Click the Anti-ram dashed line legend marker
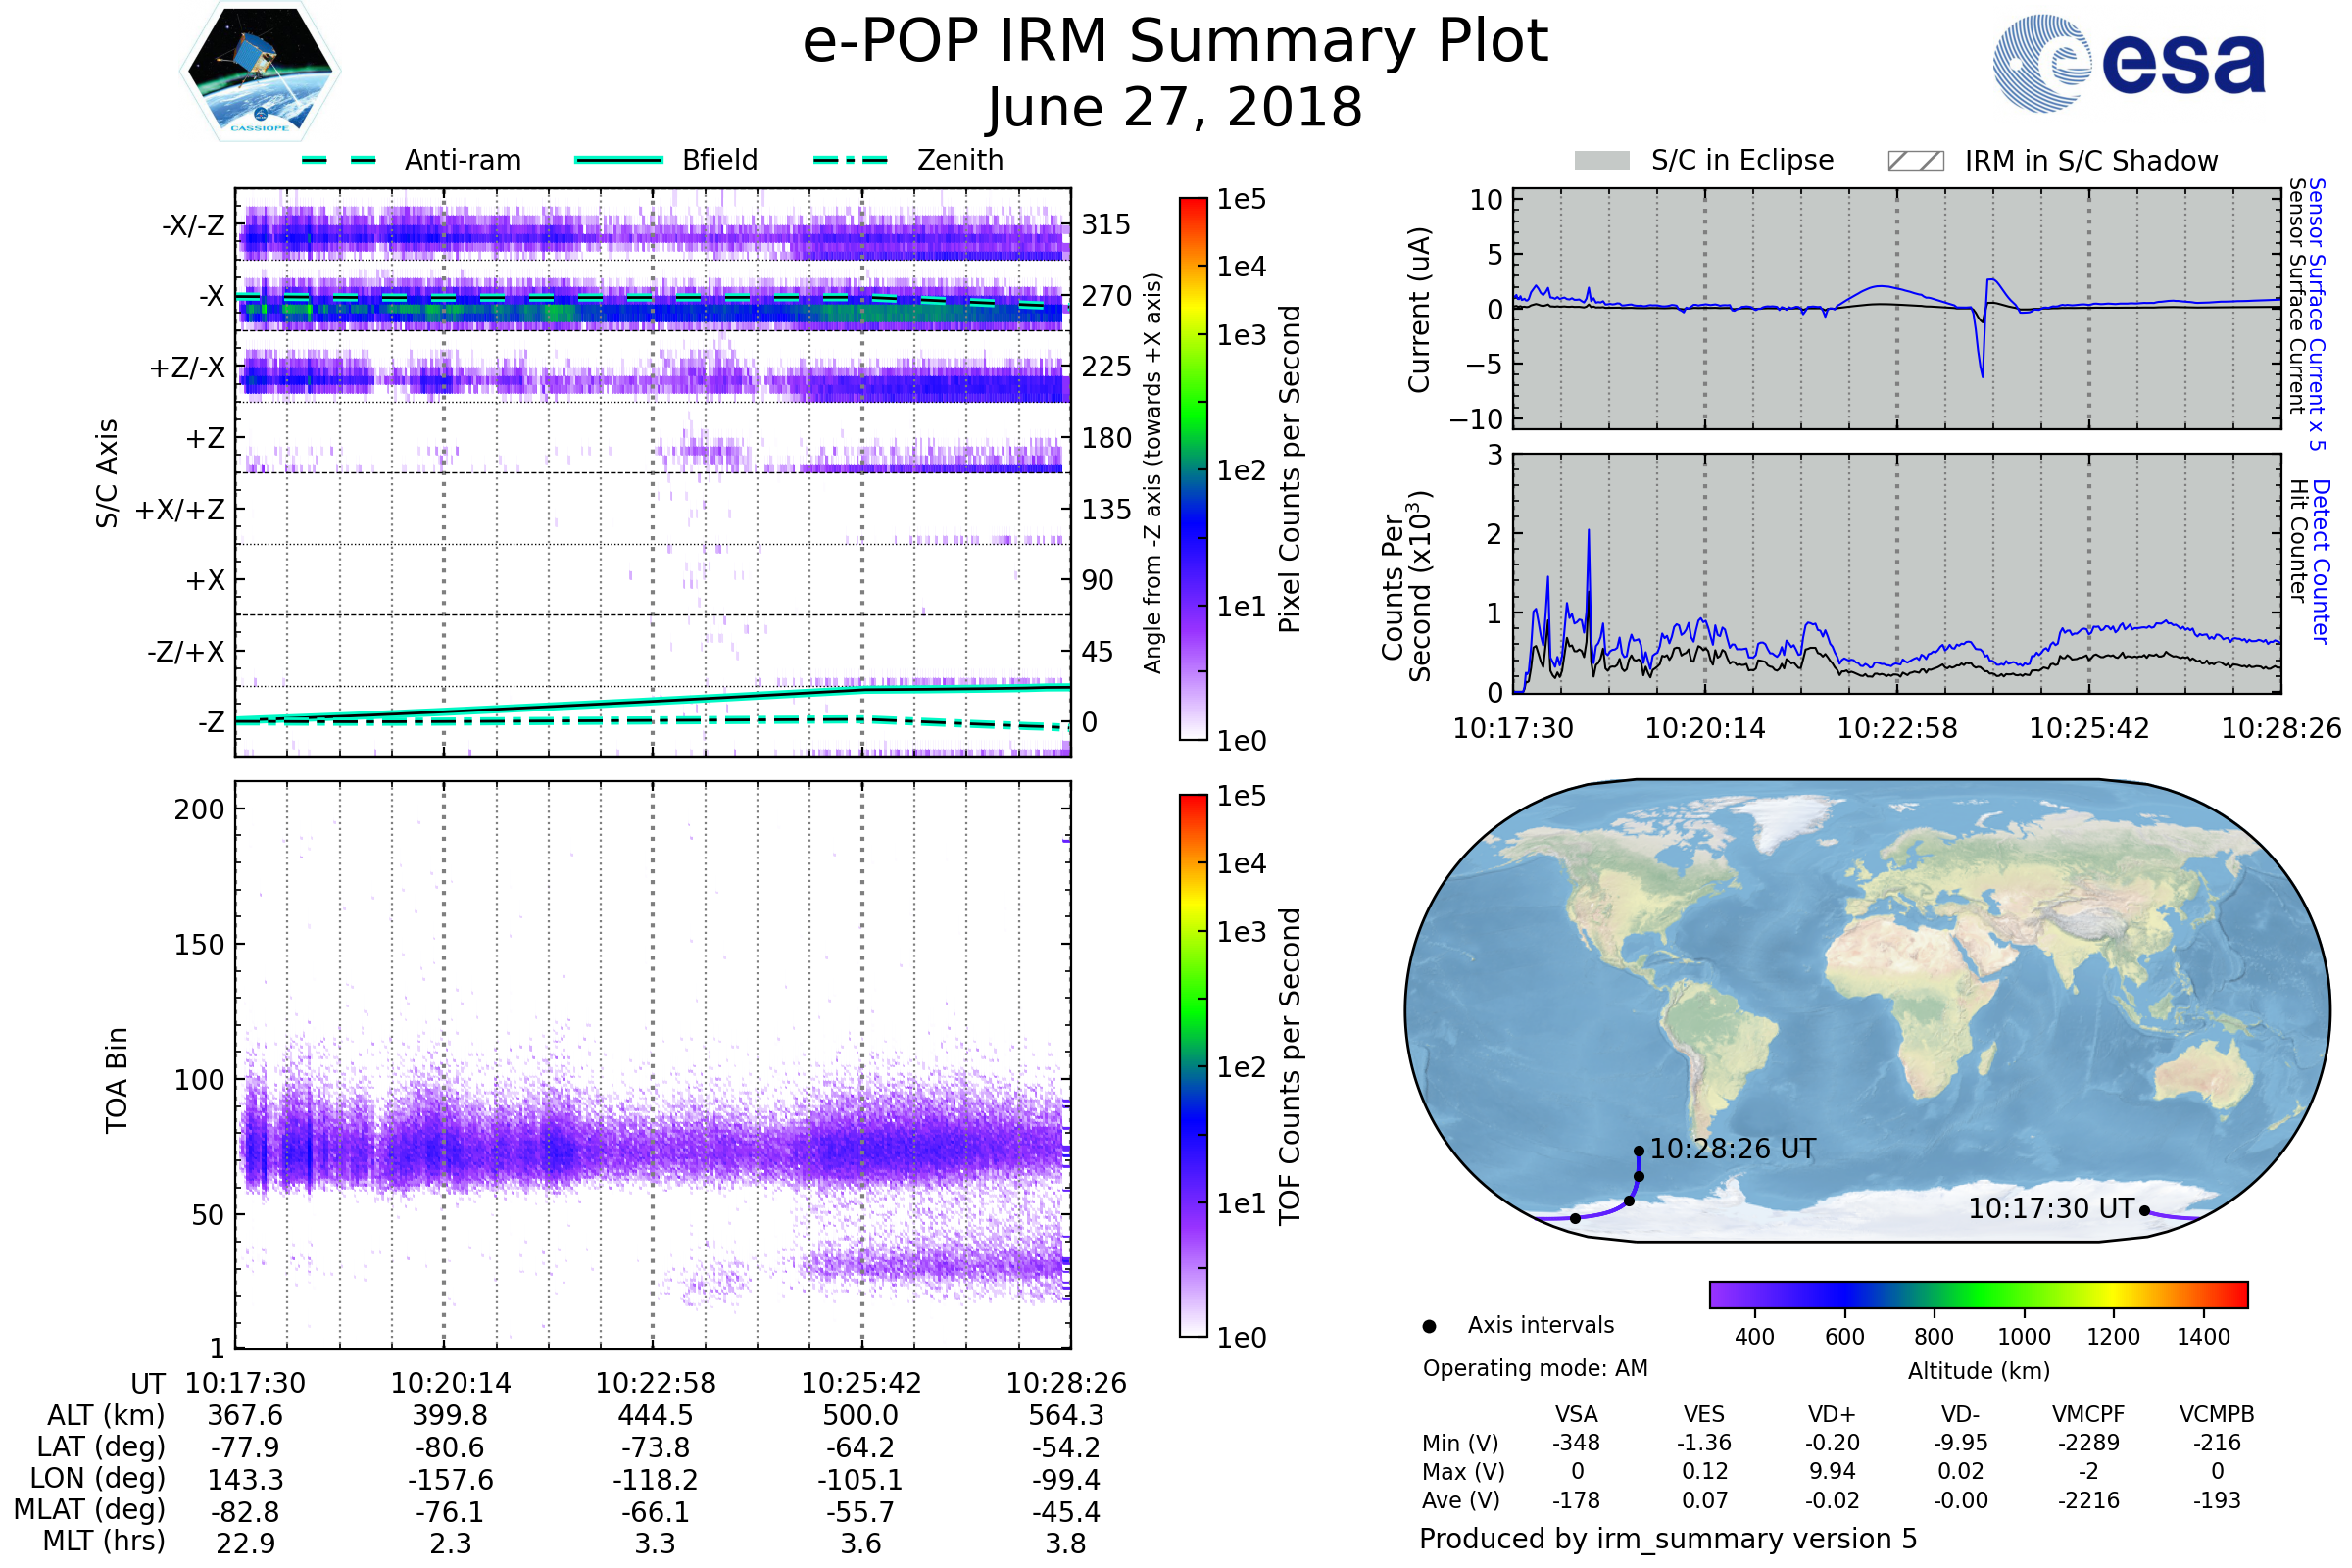2352x1568 pixels. tap(339, 160)
